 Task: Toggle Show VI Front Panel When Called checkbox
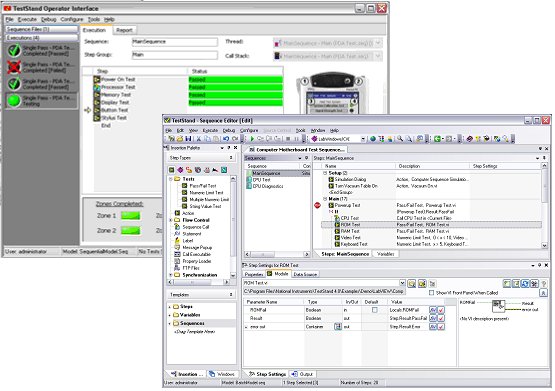431,293
